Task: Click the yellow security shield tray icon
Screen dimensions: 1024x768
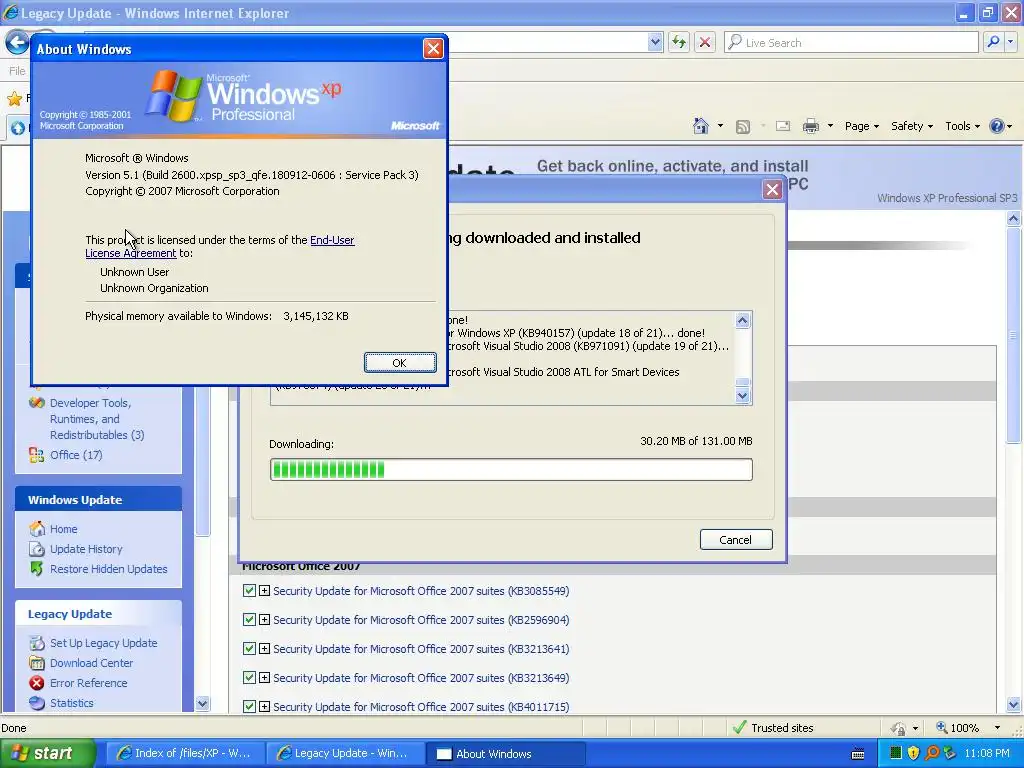Action: coord(914,754)
